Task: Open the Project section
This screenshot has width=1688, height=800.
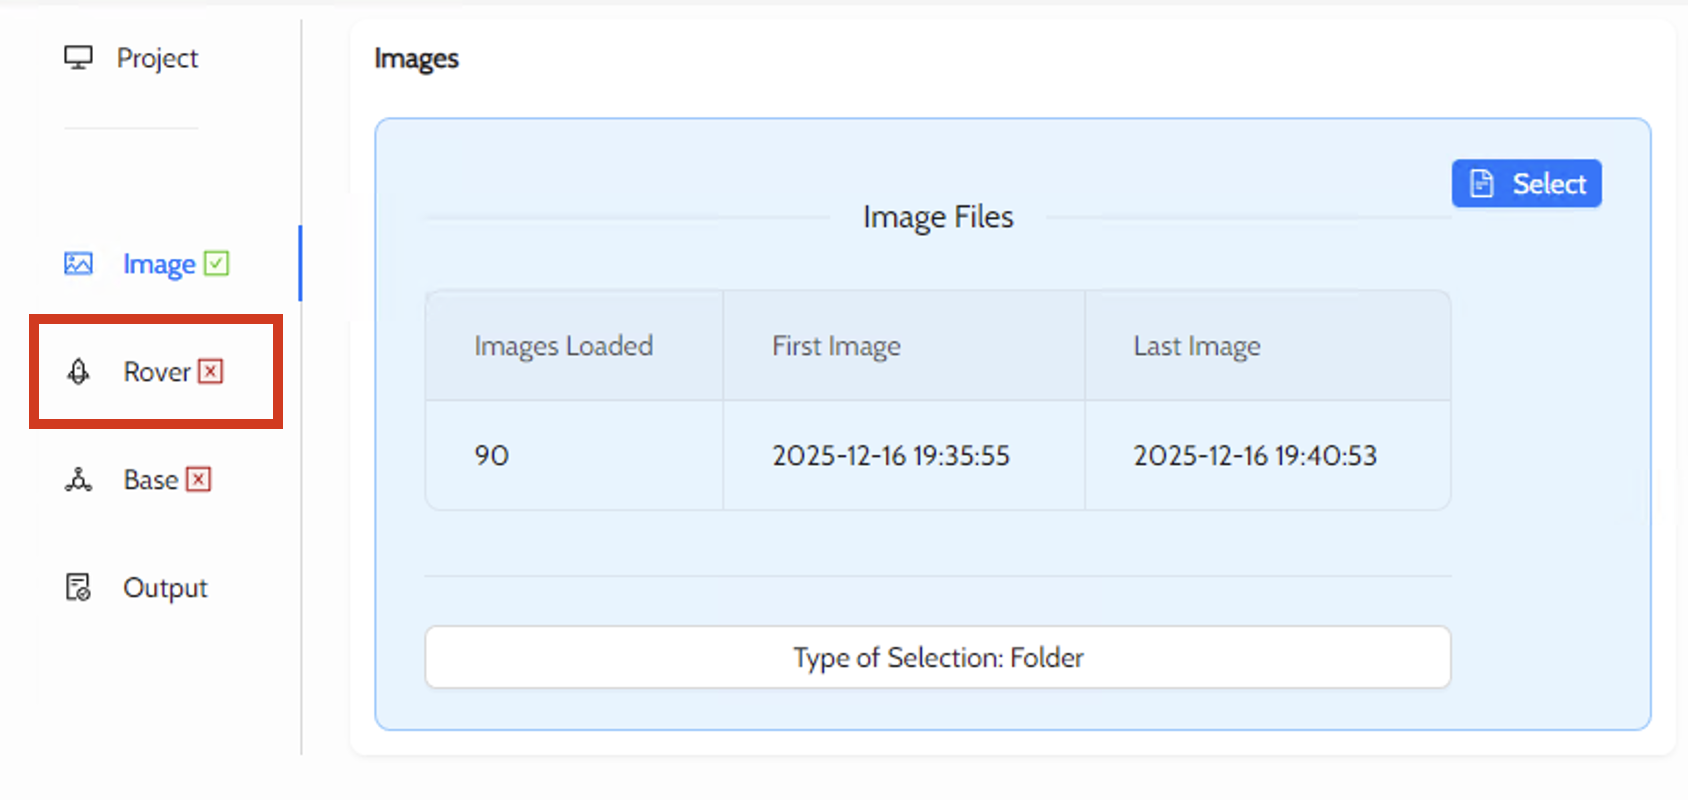Action: coord(157,58)
